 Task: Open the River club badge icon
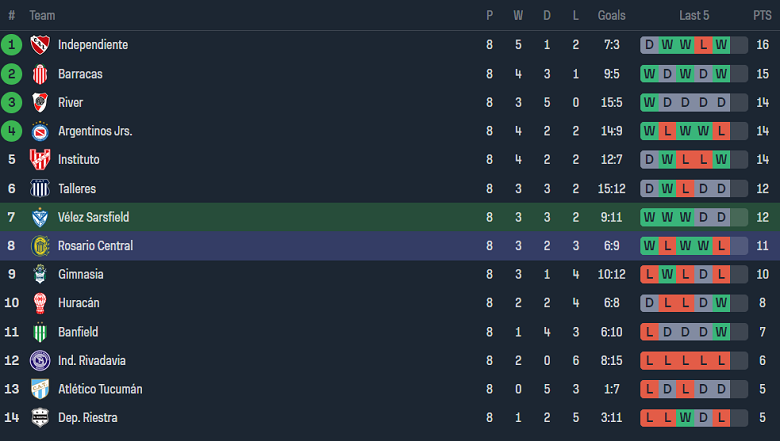point(40,102)
